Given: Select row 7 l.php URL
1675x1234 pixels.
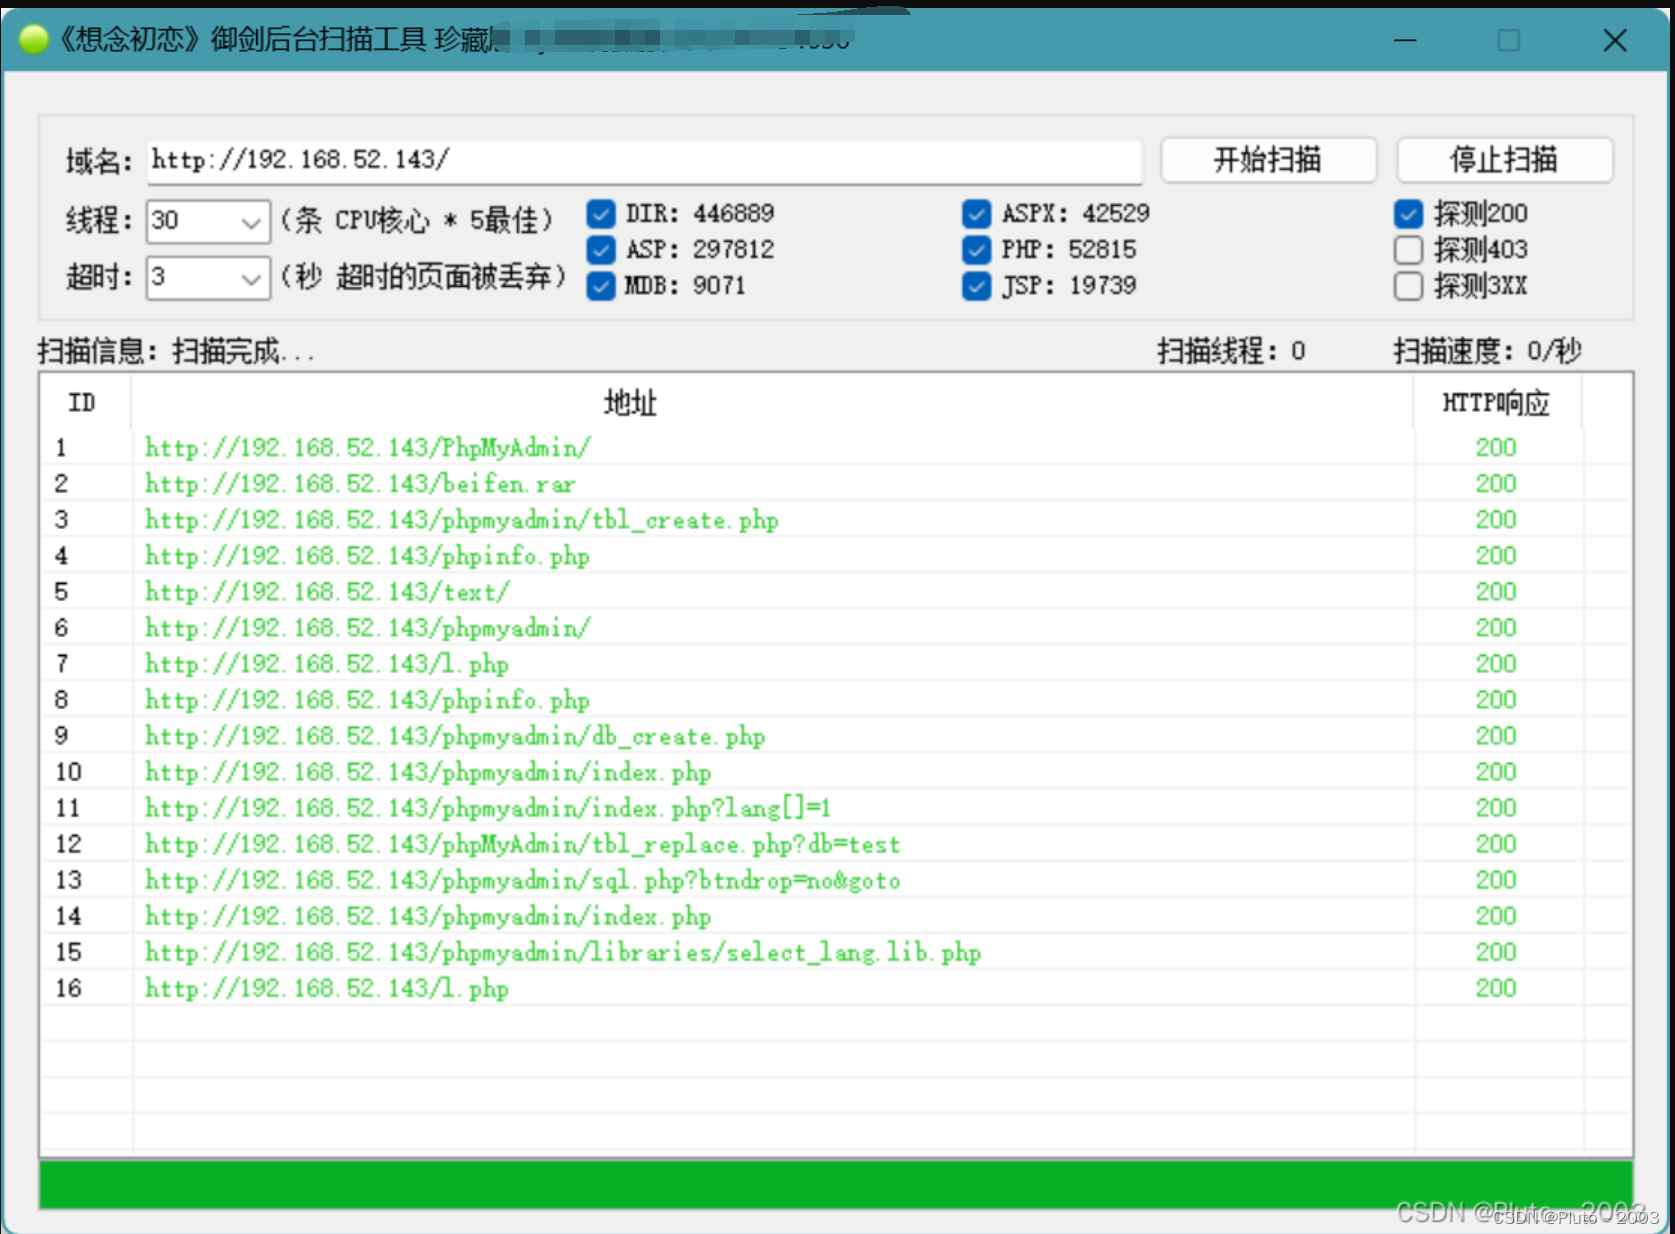Looking at the screenshot, I should 327,664.
